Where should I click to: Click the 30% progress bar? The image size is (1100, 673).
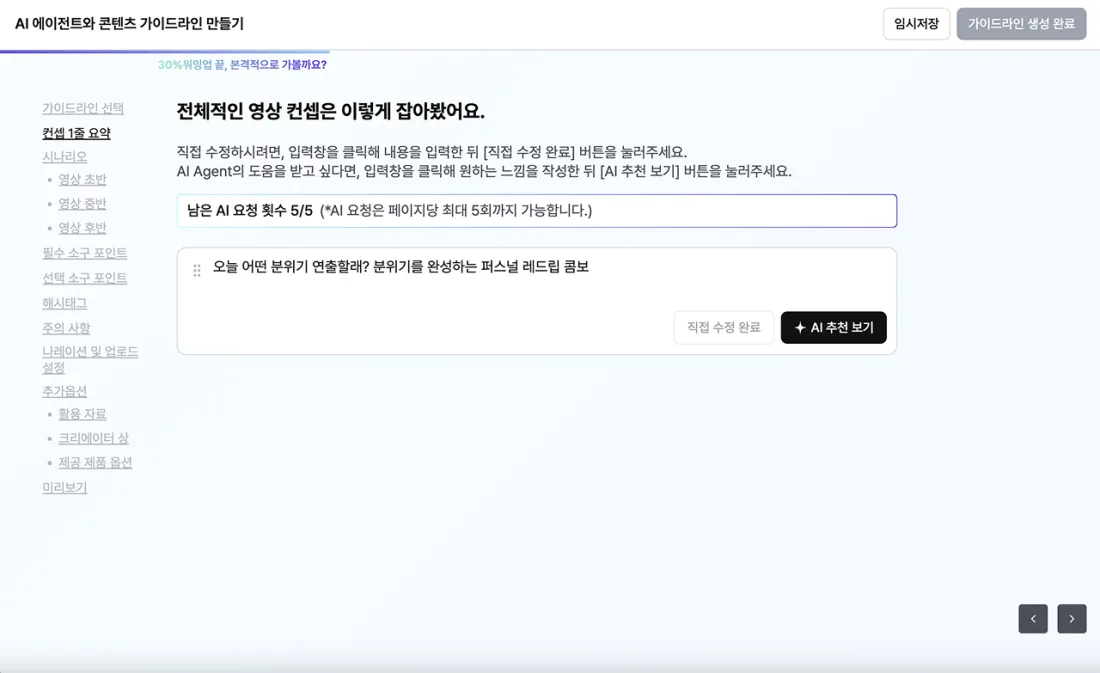[x=165, y=51]
